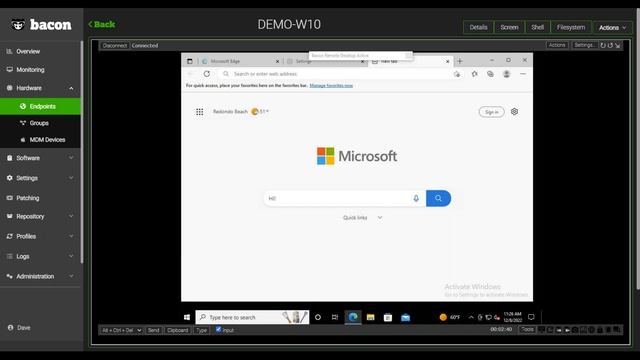Switch to the Shell tab

click(538, 27)
